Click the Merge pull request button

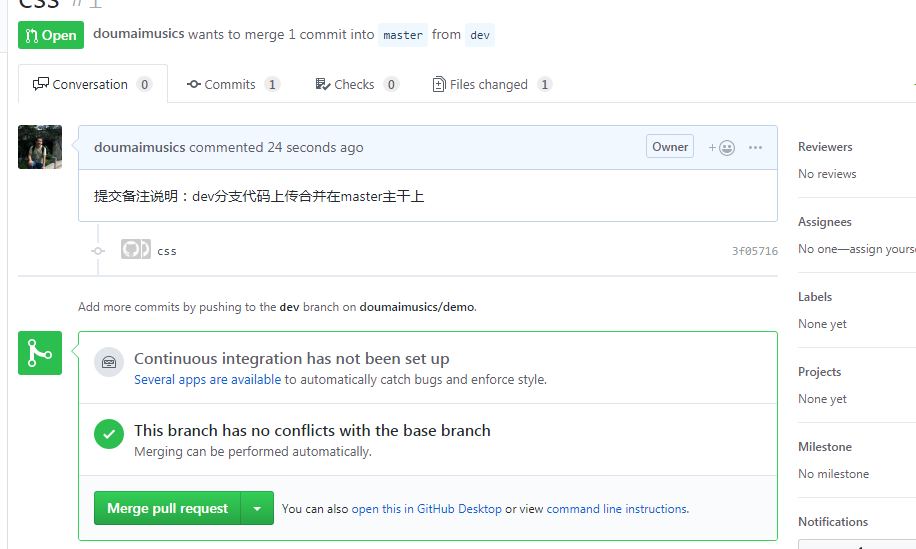[168, 508]
